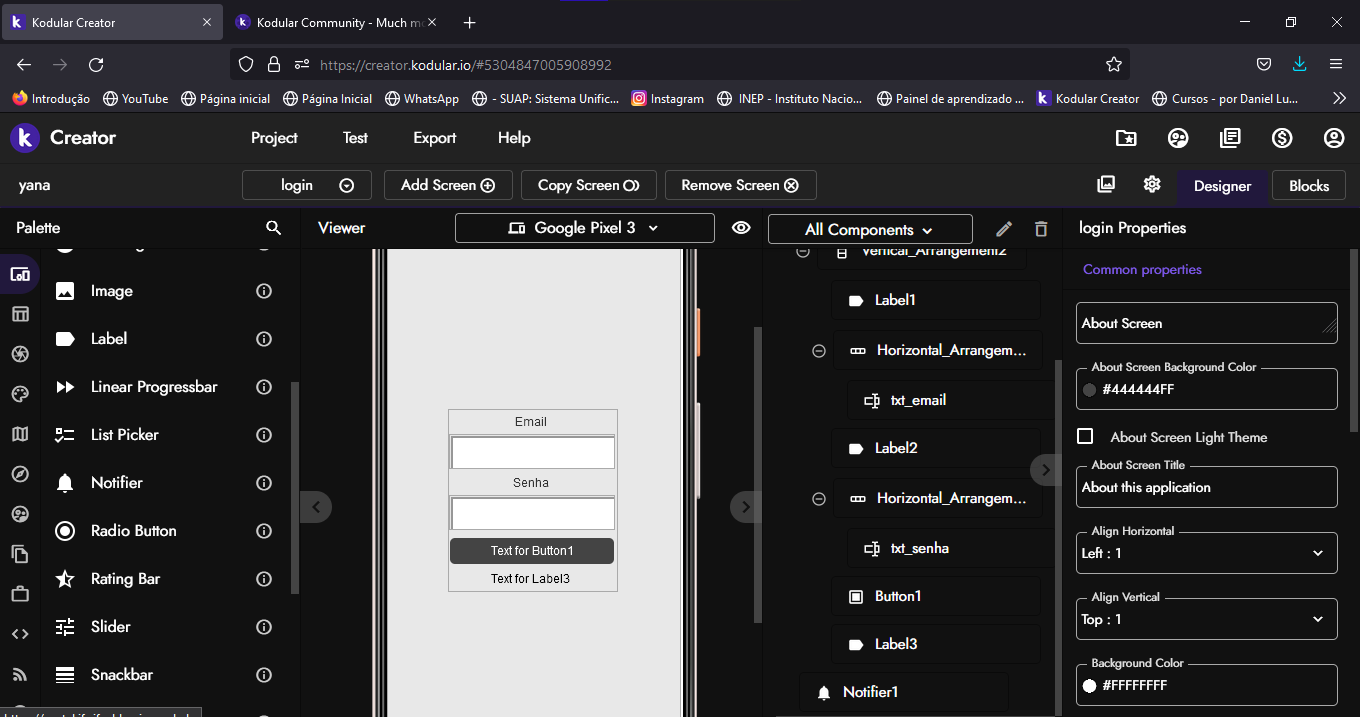Open the account profile icon
This screenshot has height=717, width=1360.
point(1334,138)
